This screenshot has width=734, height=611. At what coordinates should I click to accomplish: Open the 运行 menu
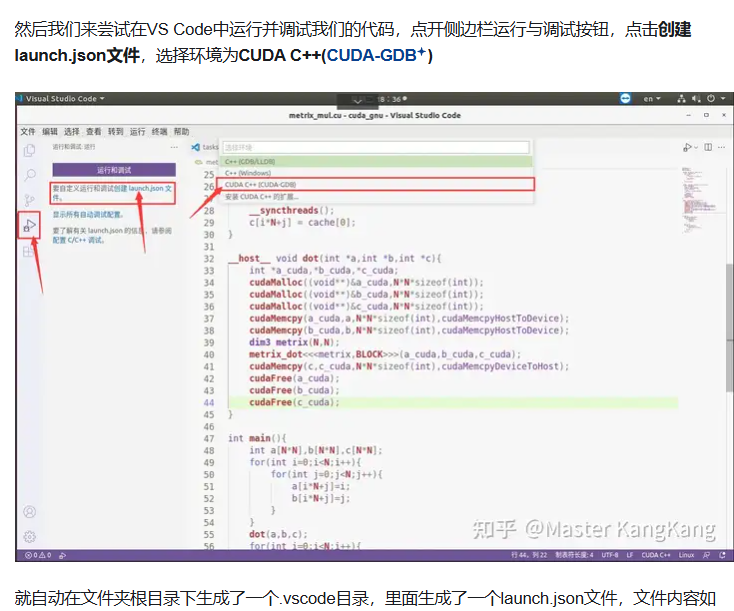(x=138, y=132)
